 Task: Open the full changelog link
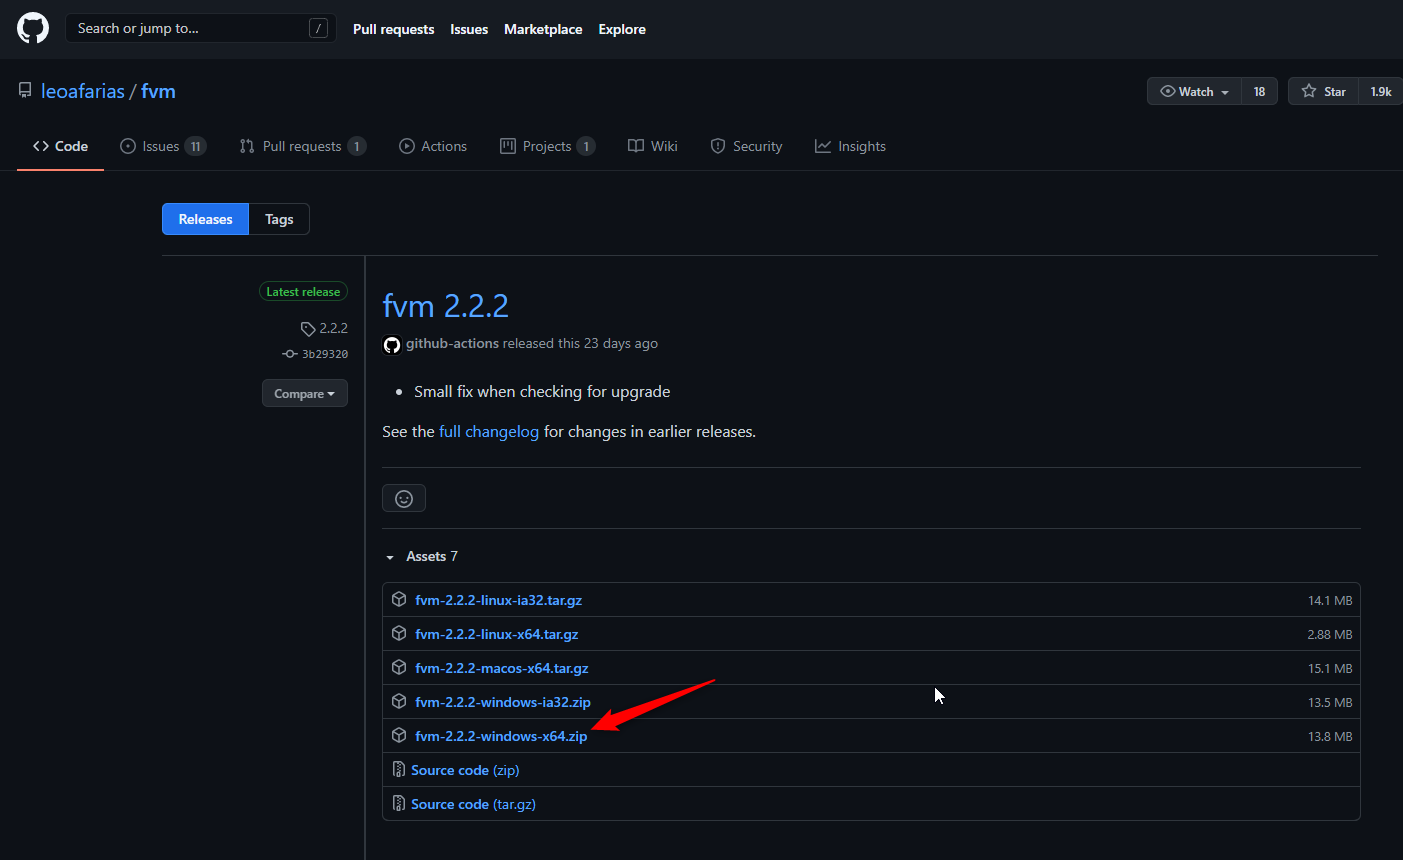tap(489, 432)
